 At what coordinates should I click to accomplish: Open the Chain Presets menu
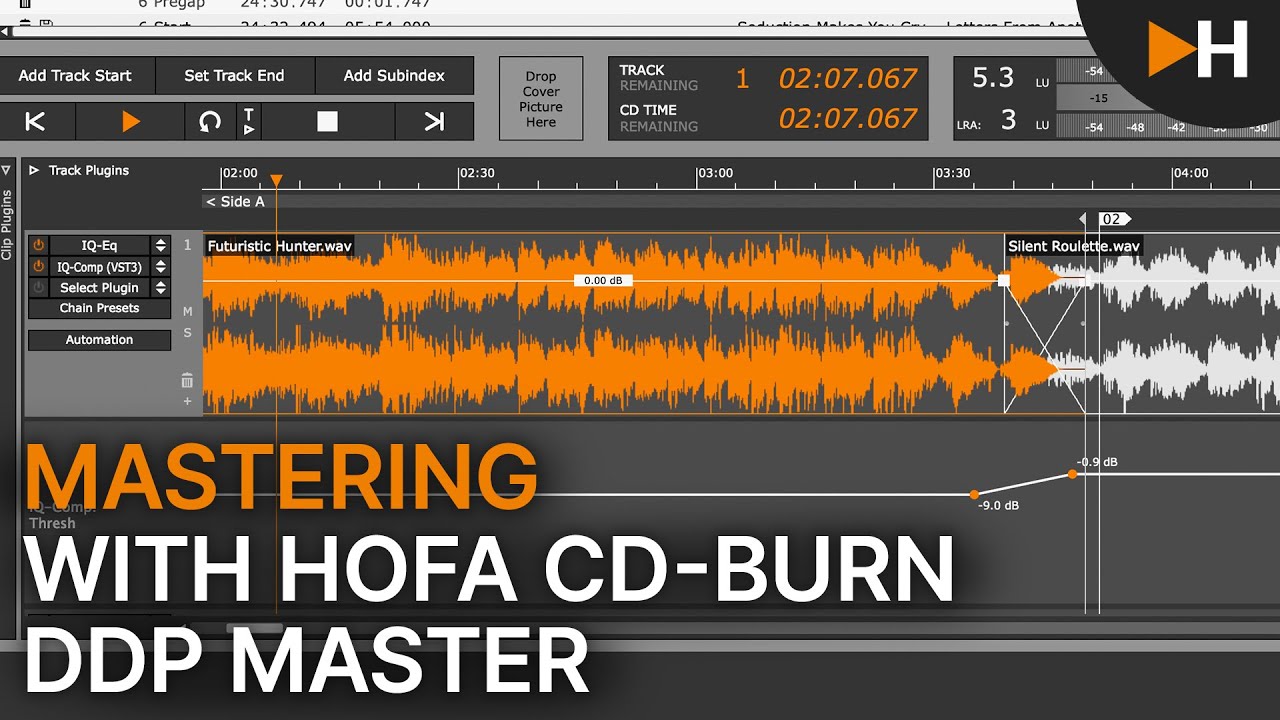tap(99, 308)
